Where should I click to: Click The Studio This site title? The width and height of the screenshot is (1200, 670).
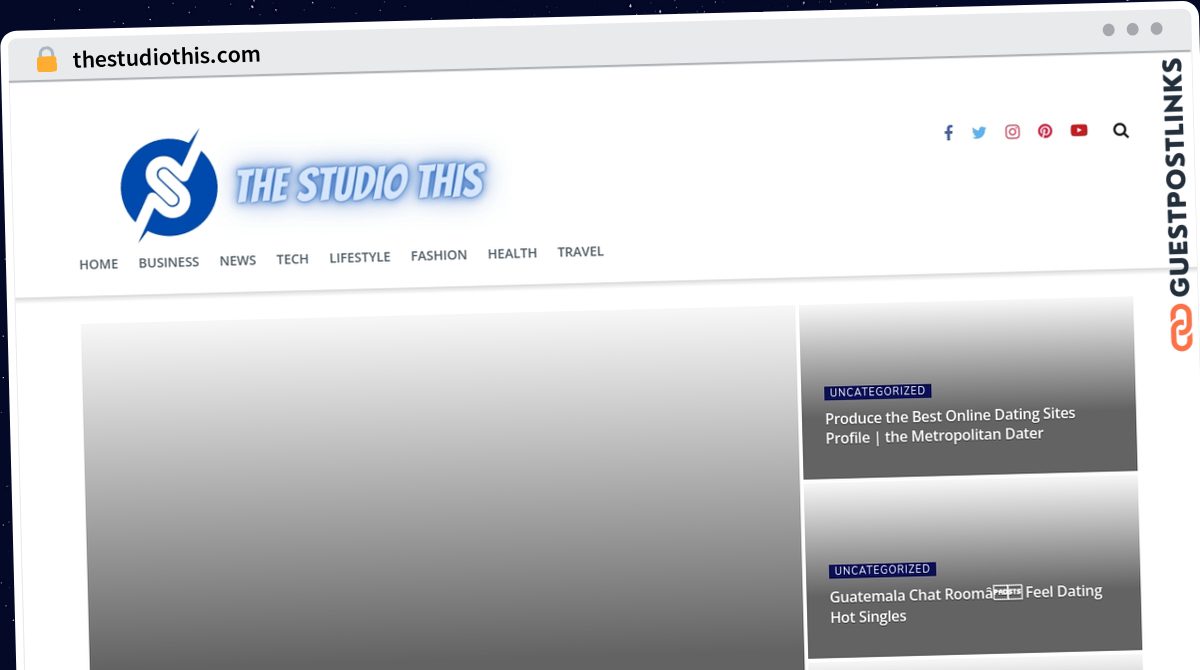[x=360, y=184]
